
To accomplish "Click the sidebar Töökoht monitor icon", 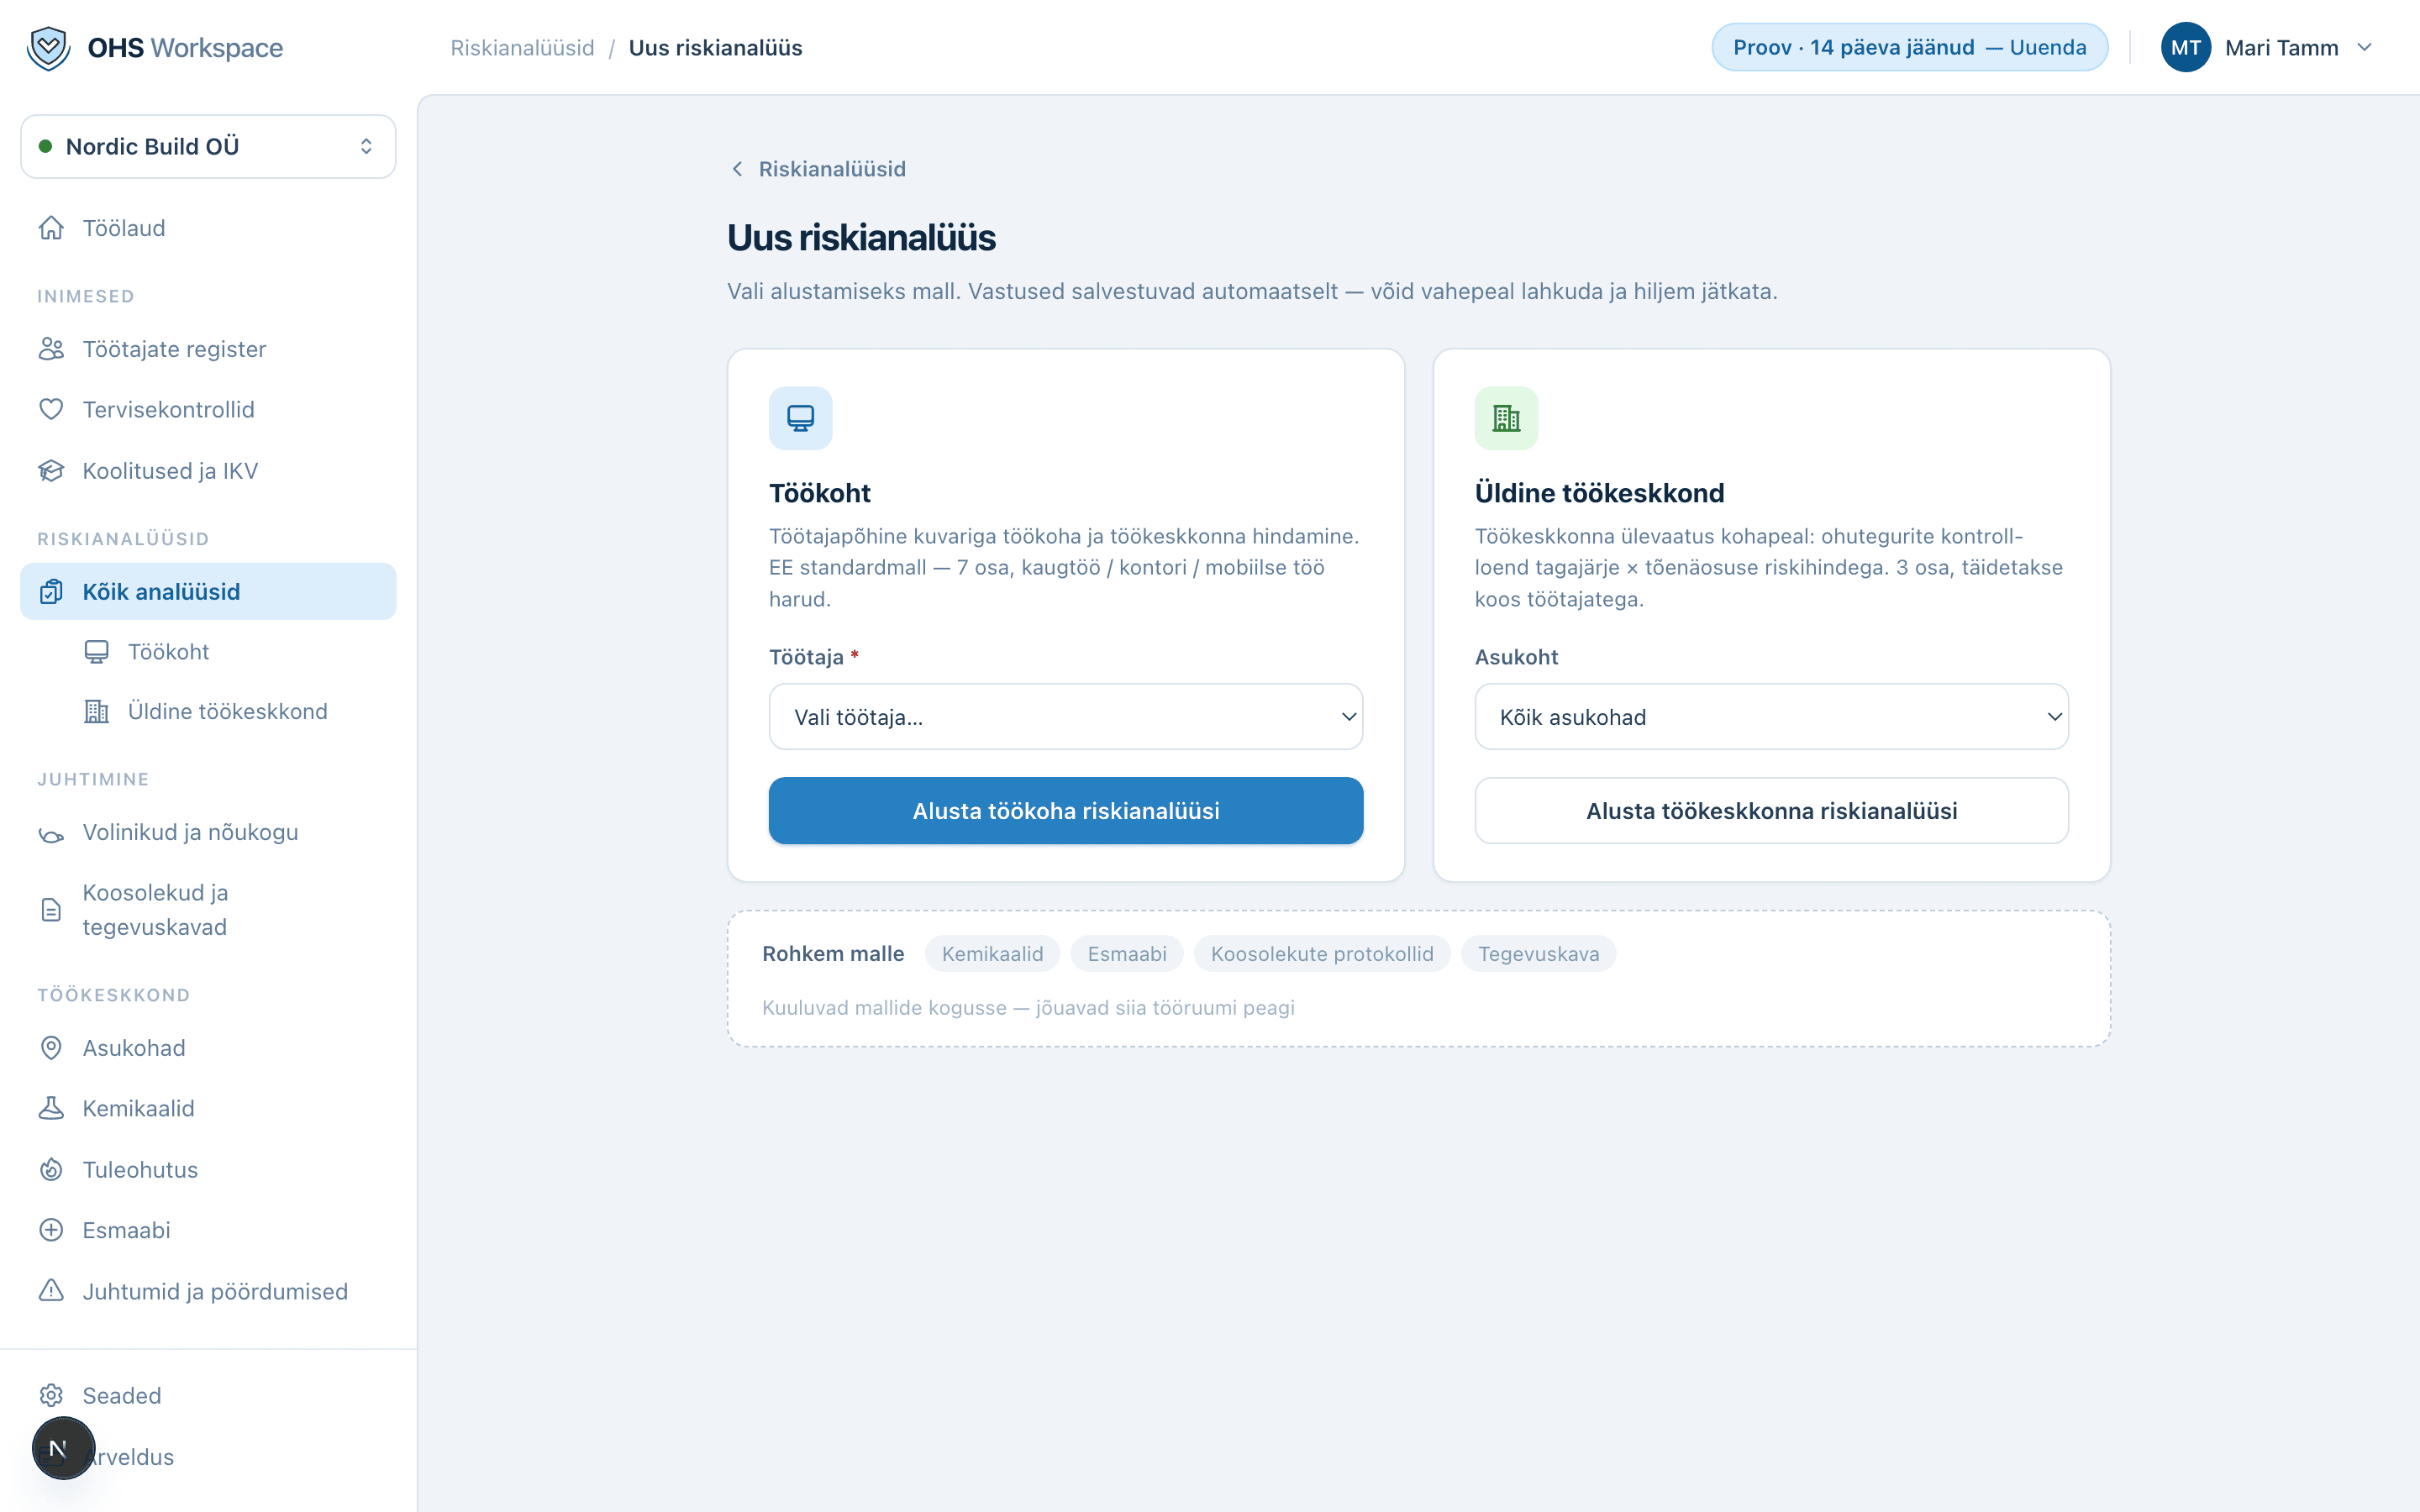I will (x=96, y=652).
